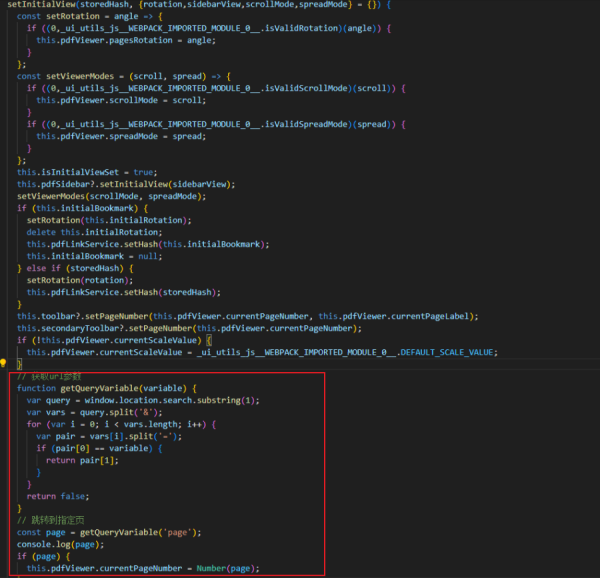Image resolution: width=600 pixels, height=578 pixels.
Task: Click 'this.isInitialViewSet = true;' line
Action: point(87,172)
